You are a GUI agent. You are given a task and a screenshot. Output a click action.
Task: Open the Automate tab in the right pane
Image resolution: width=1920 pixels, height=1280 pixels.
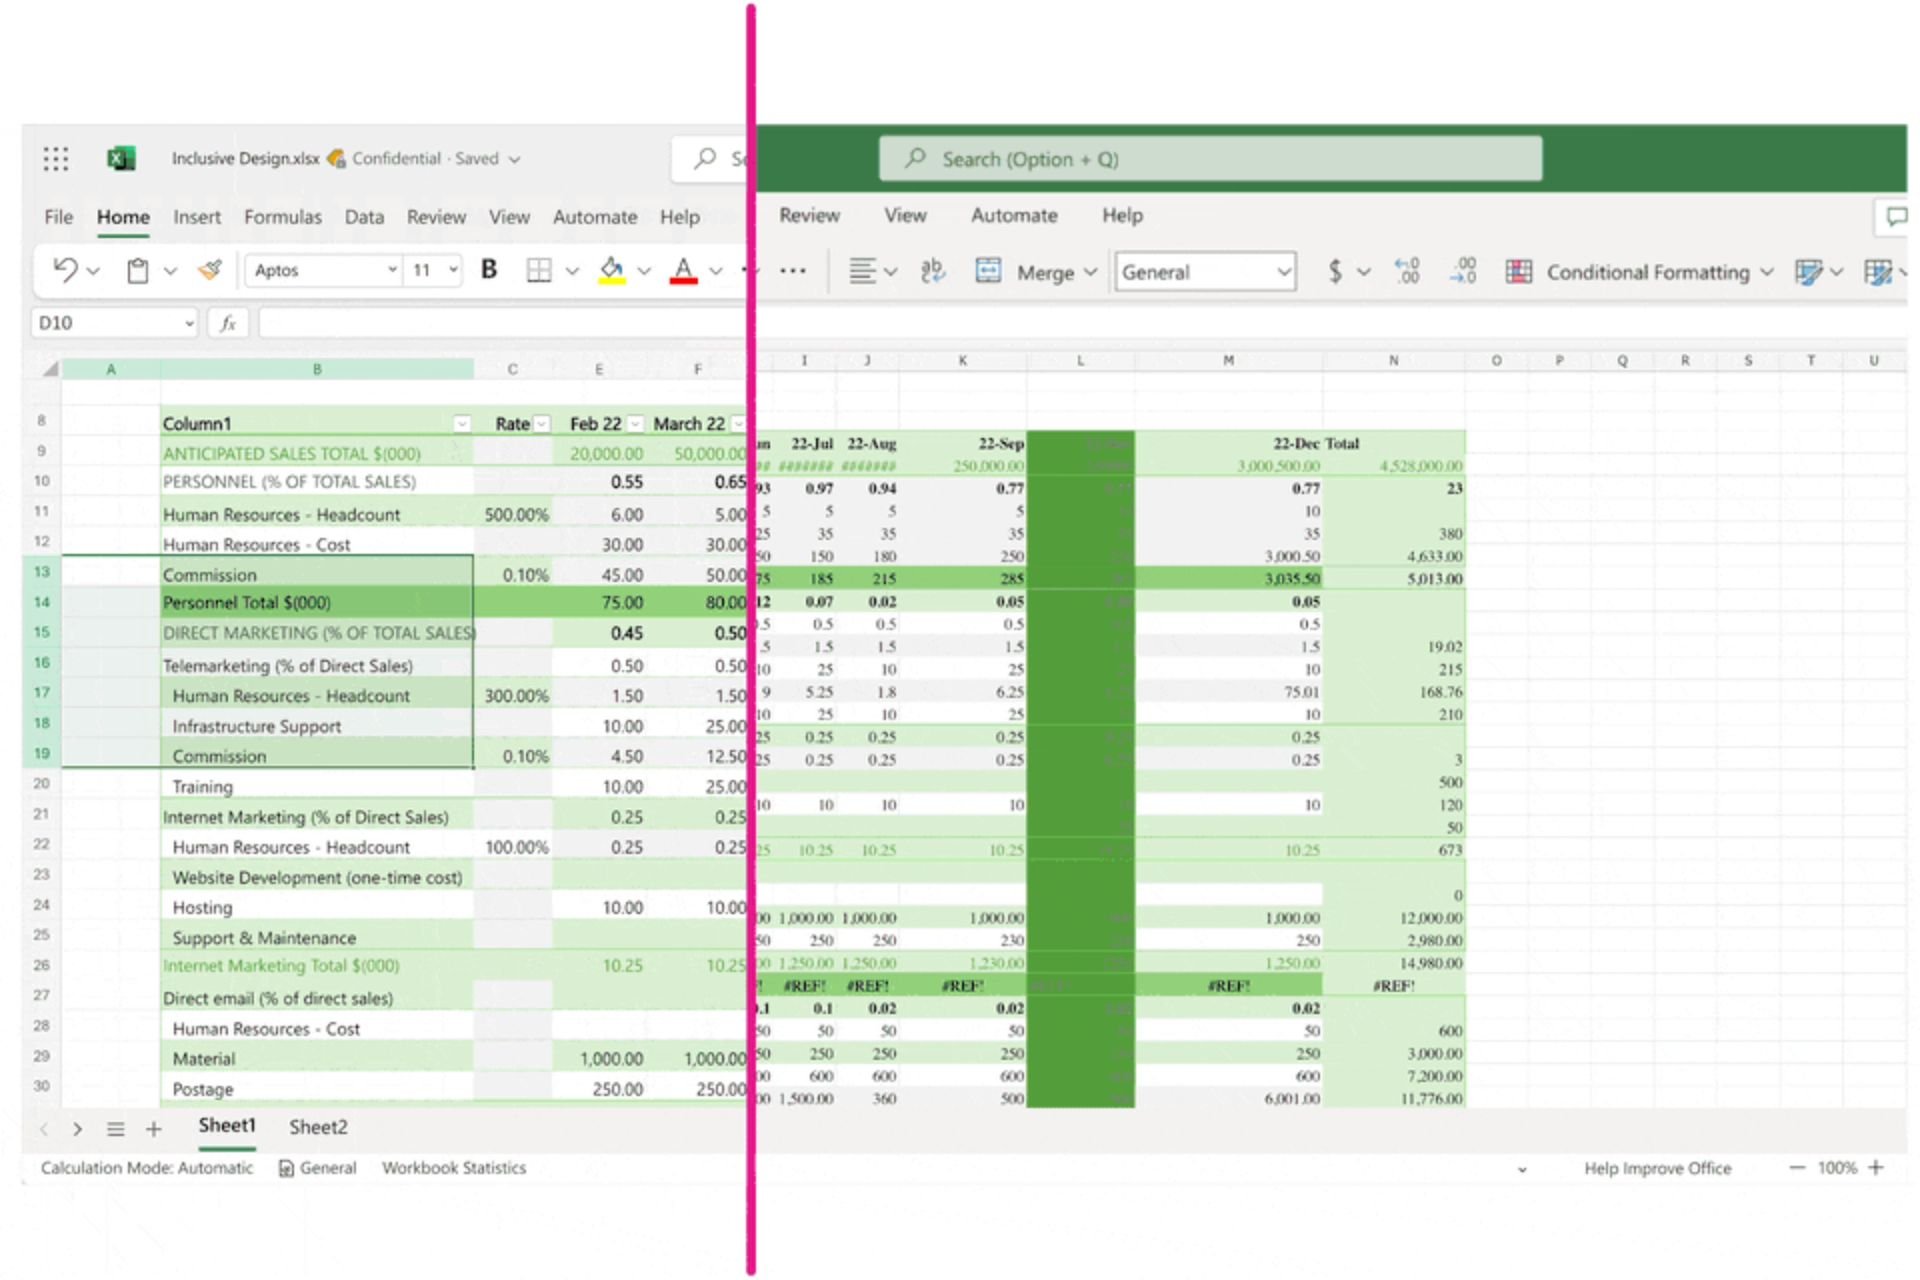pyautogui.click(x=1014, y=215)
